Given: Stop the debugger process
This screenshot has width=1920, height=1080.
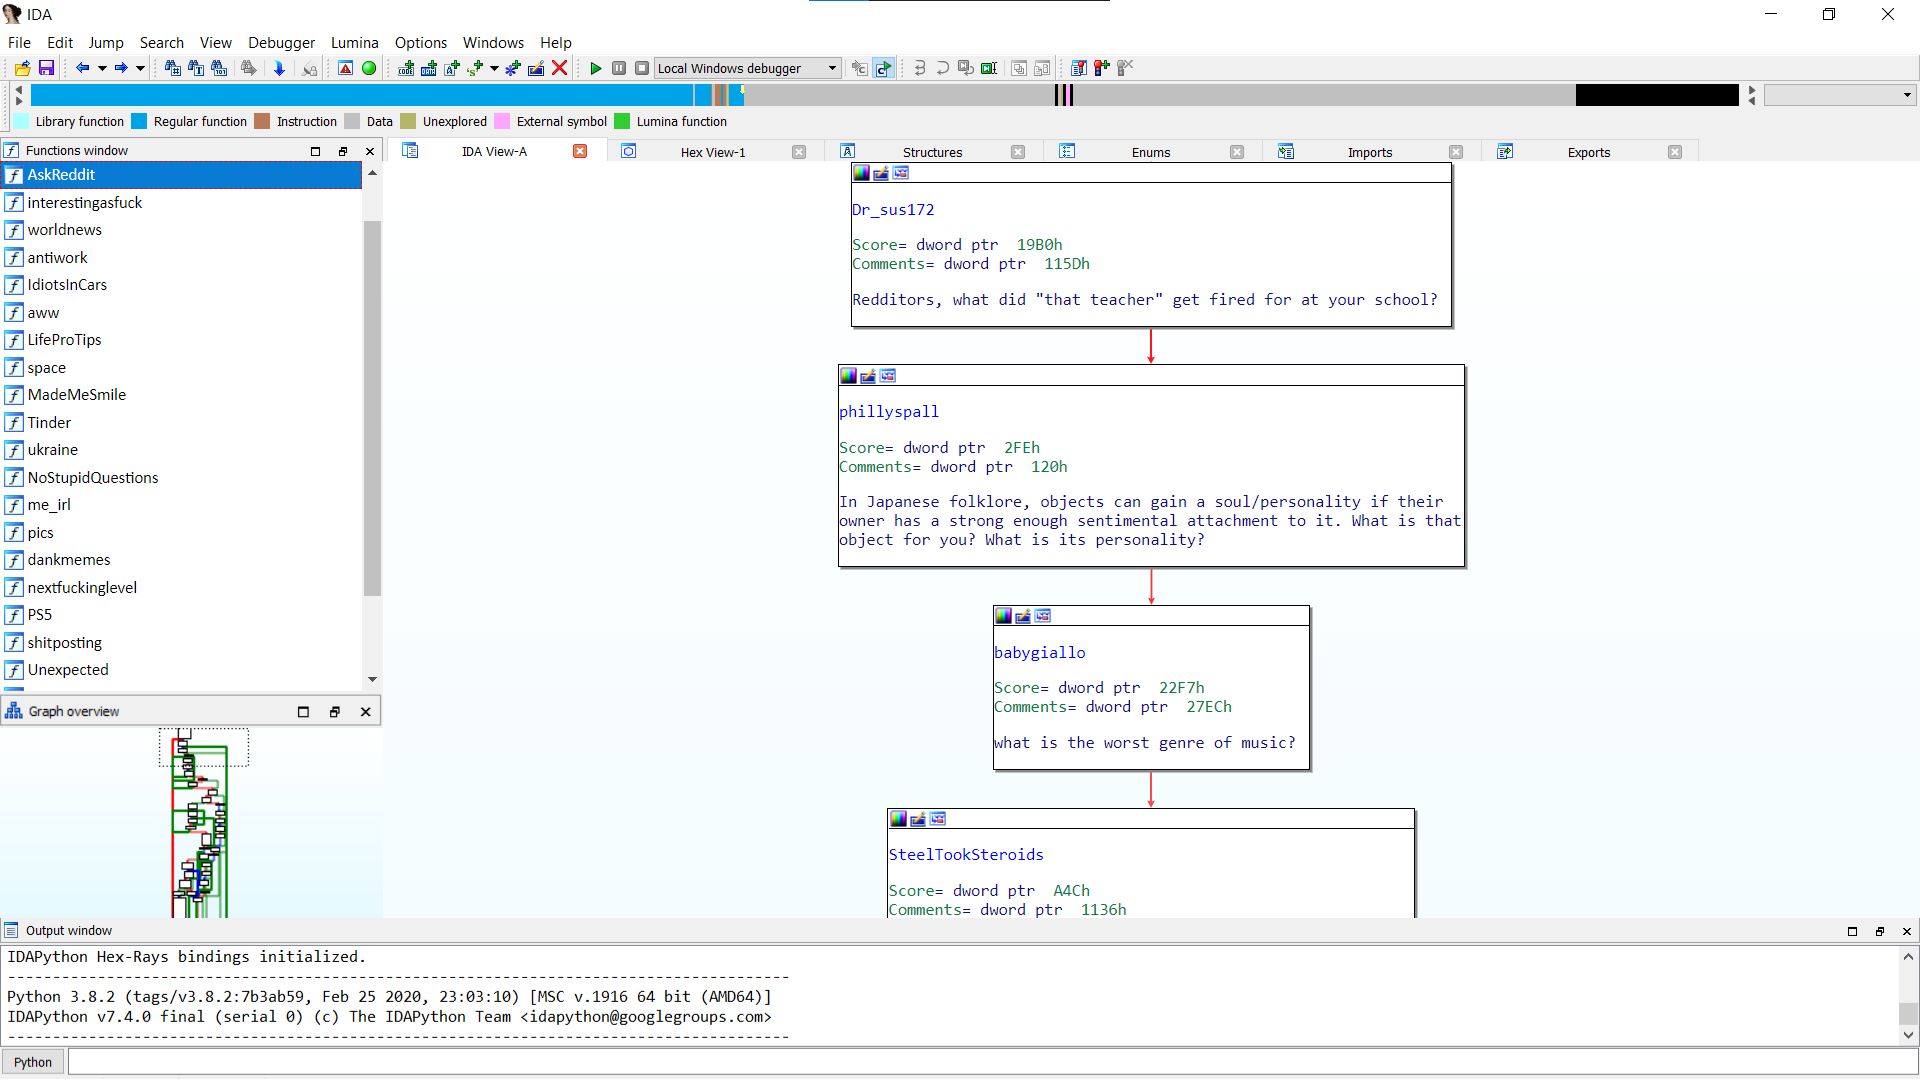Looking at the screenshot, I should 642,68.
